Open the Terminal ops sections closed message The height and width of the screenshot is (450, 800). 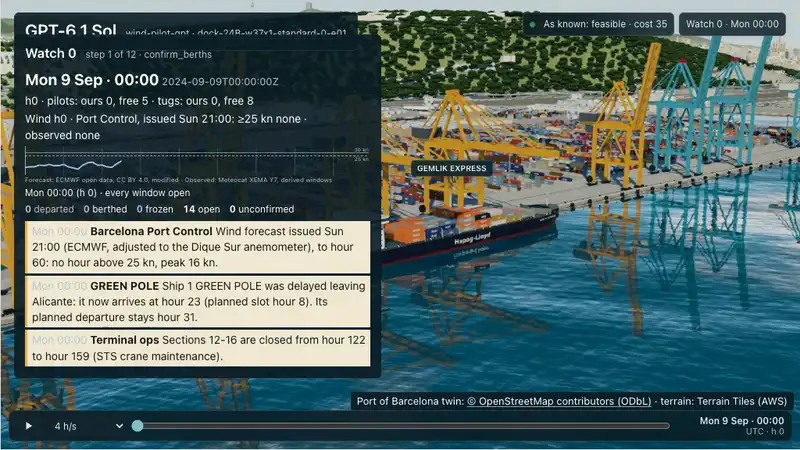click(x=198, y=348)
